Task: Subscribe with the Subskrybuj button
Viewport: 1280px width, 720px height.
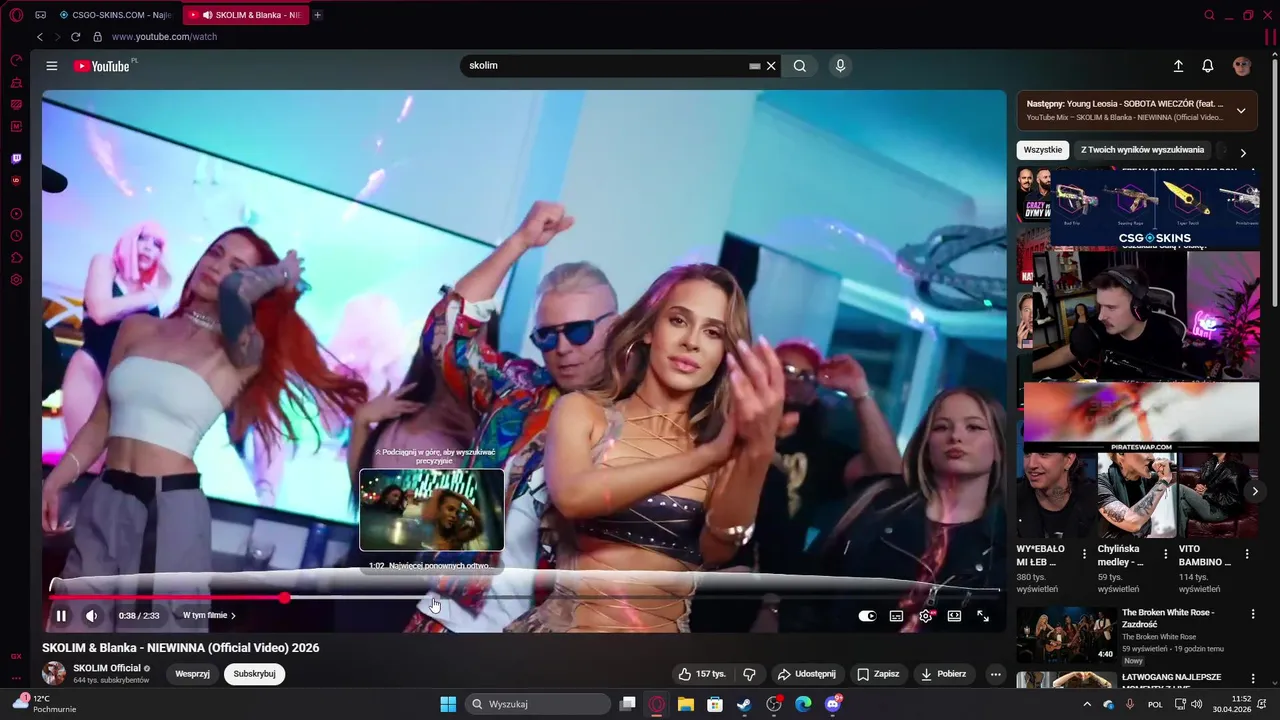Action: (x=254, y=674)
